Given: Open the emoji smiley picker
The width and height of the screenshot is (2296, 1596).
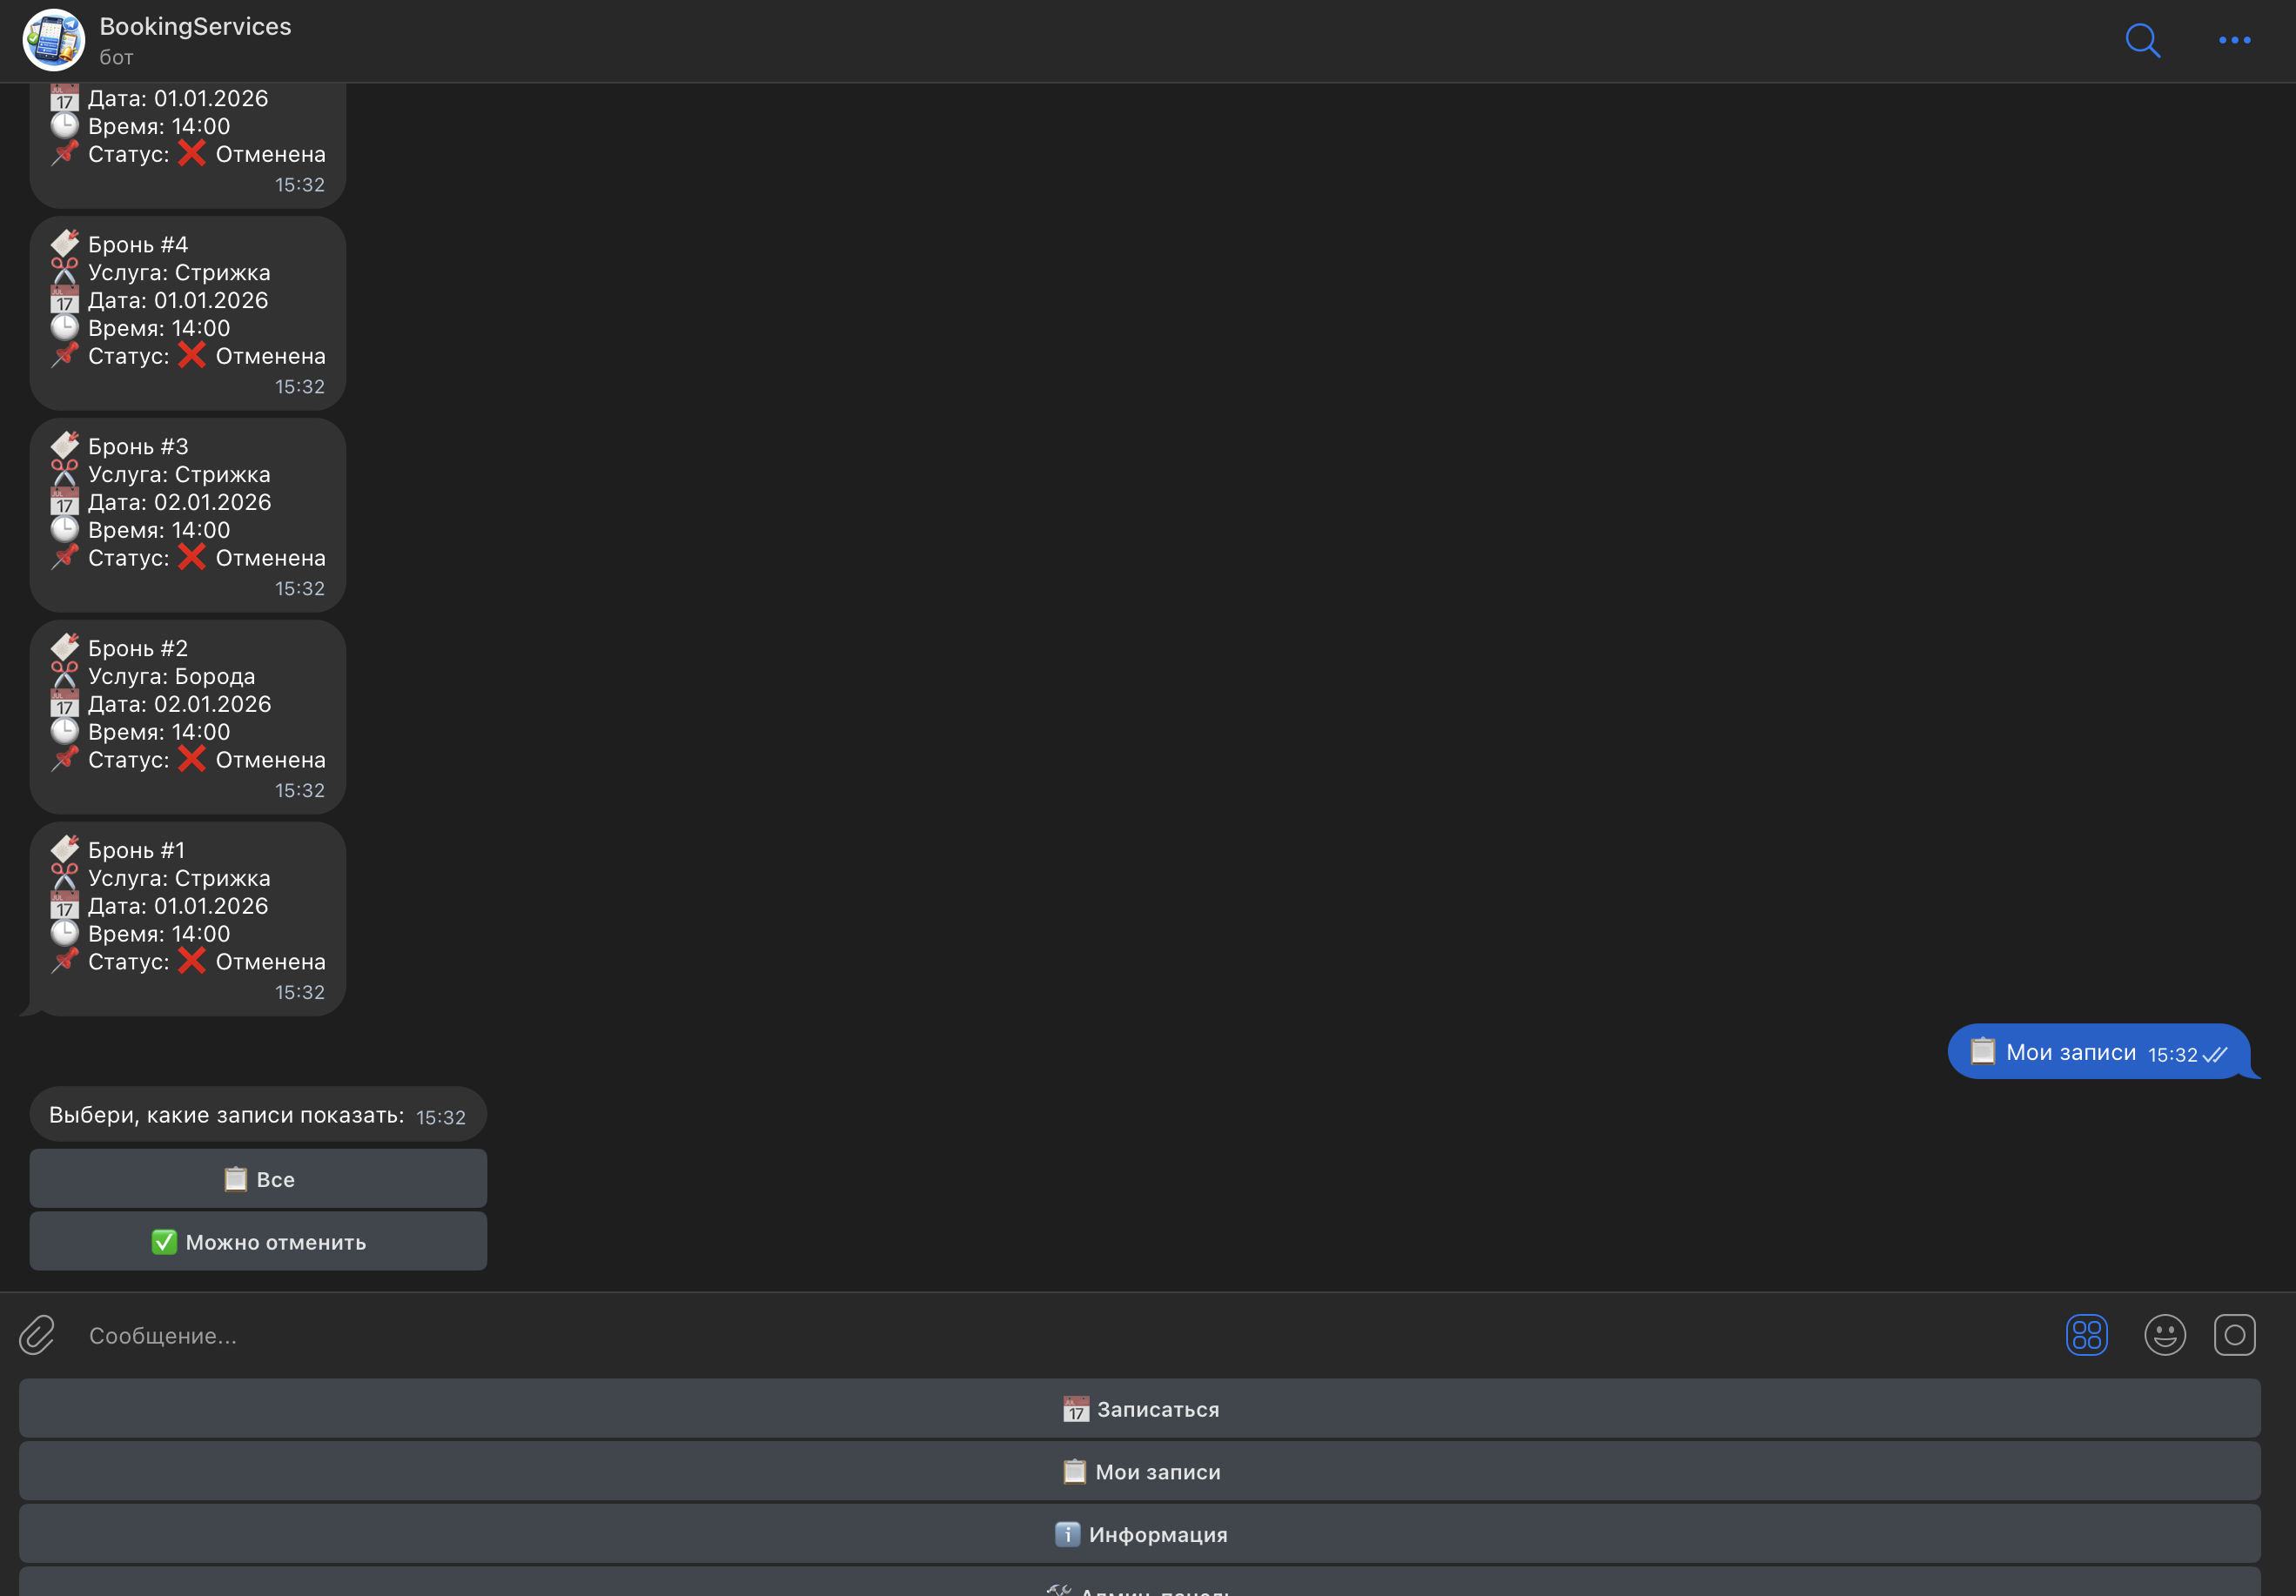Looking at the screenshot, I should [x=2164, y=1335].
